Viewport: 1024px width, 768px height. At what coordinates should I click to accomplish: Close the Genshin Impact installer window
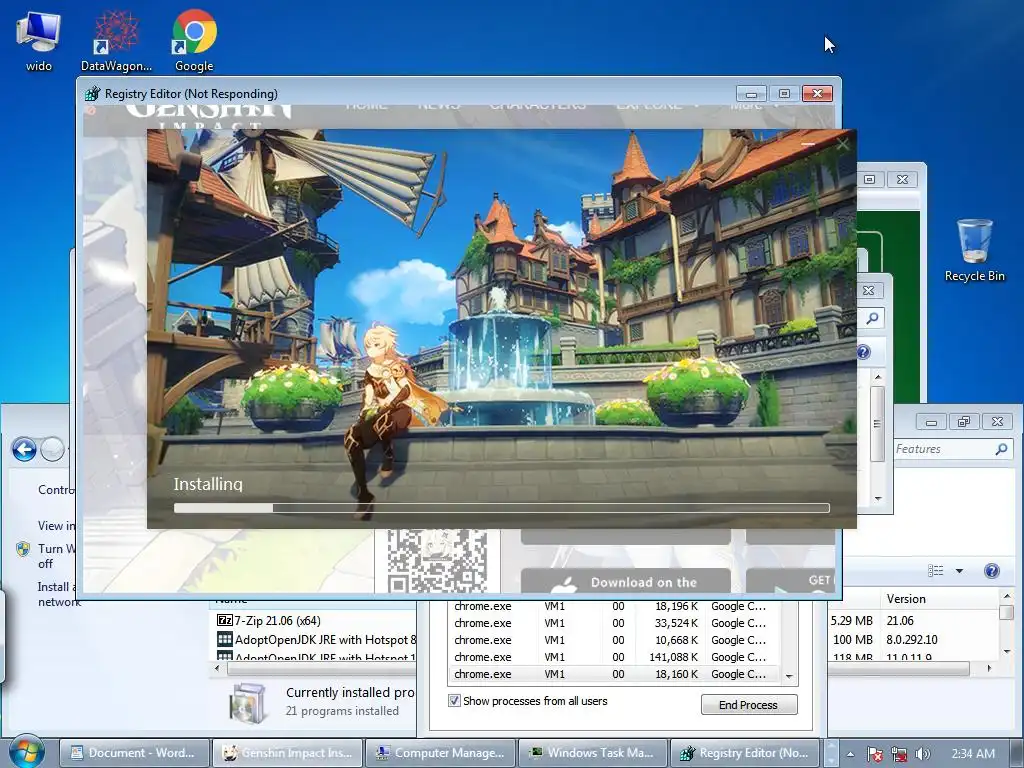click(x=843, y=144)
